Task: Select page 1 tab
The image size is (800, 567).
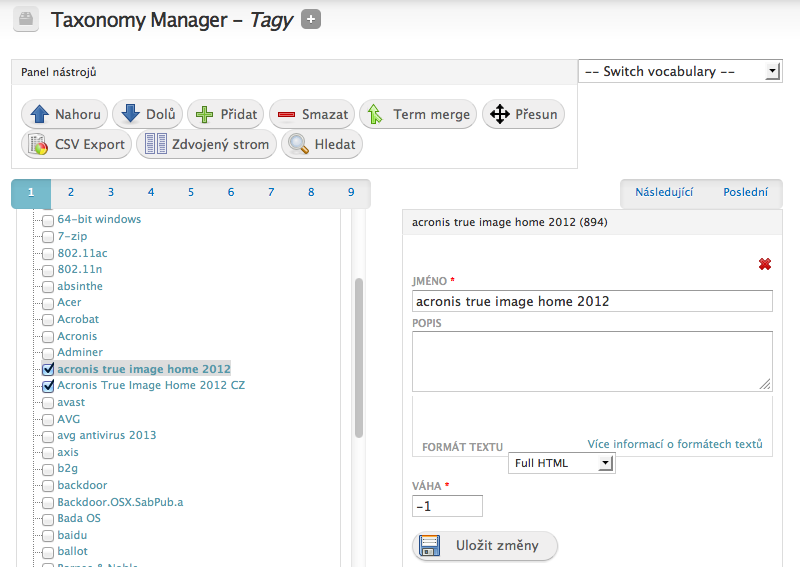Action: point(31,193)
